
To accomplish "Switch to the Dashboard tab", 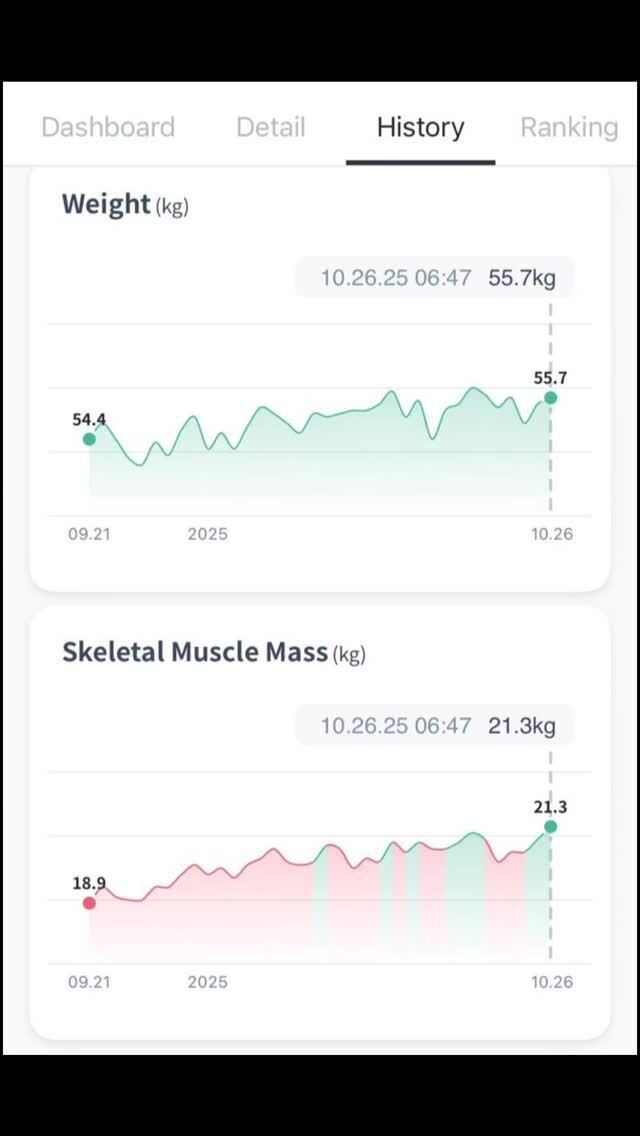I will [x=108, y=128].
